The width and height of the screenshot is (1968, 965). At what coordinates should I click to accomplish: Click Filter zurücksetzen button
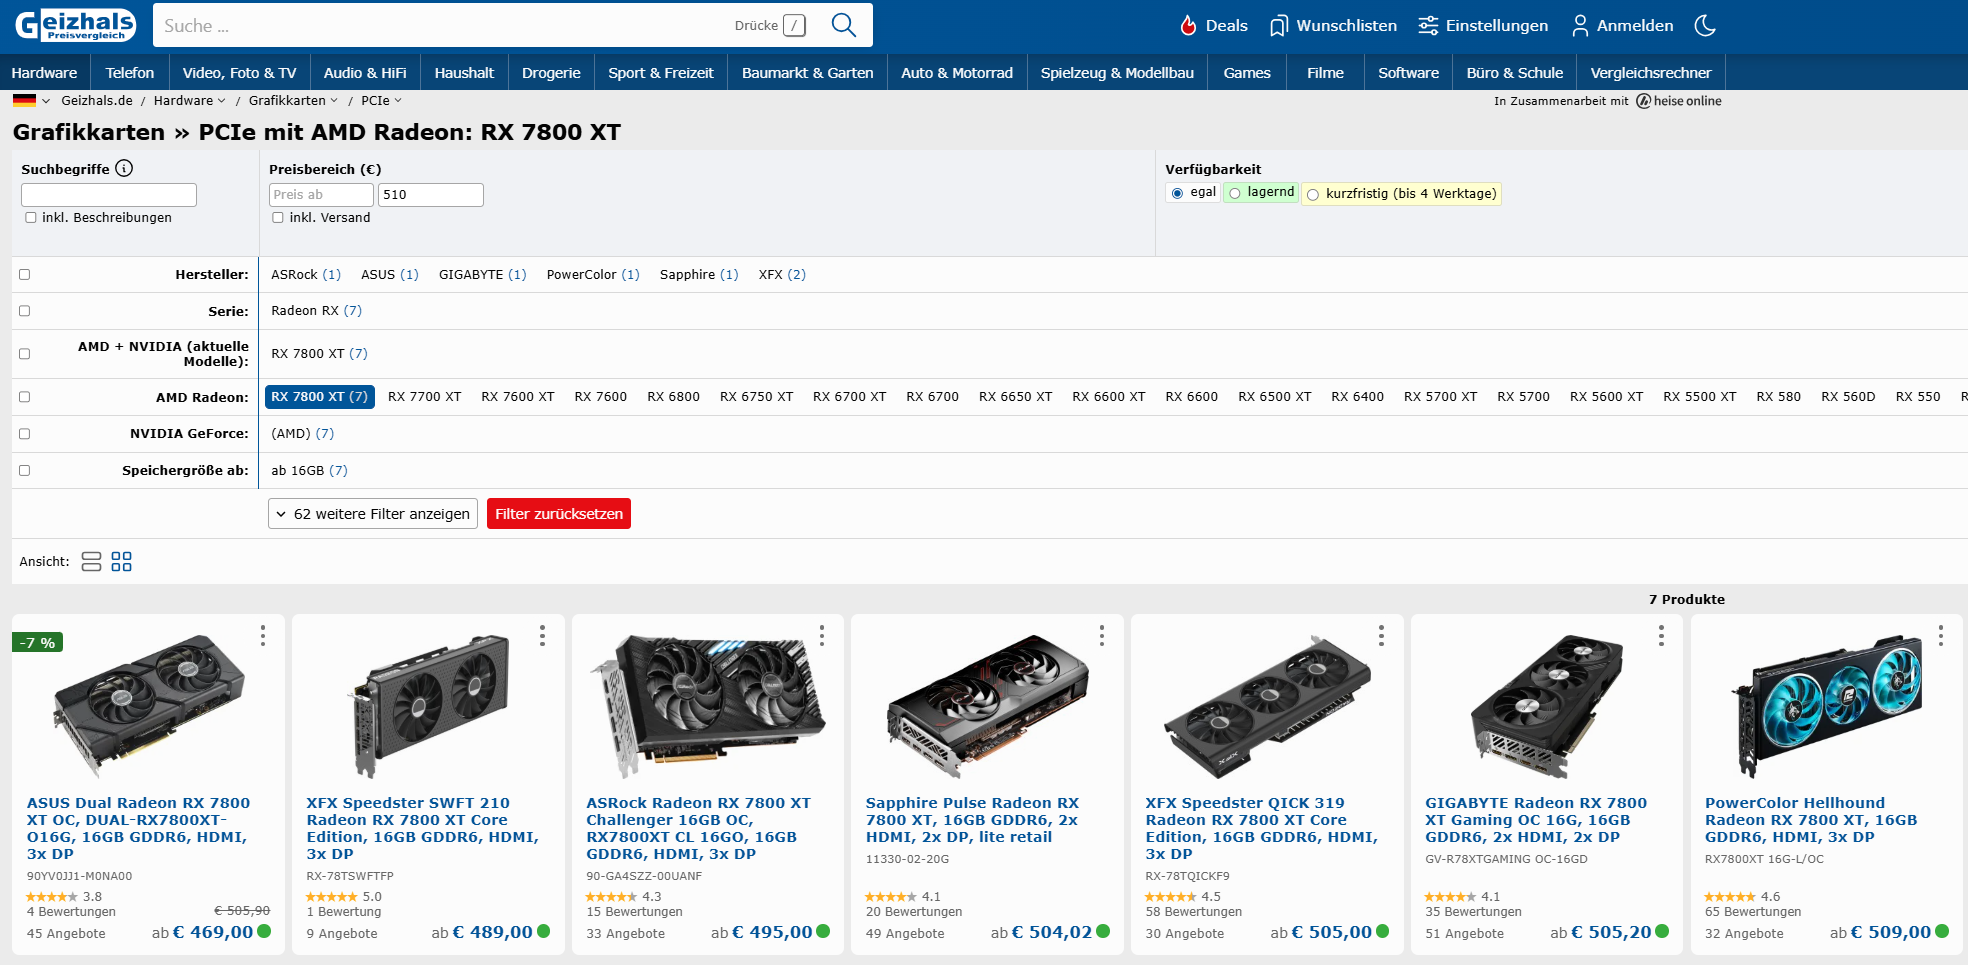coord(559,514)
